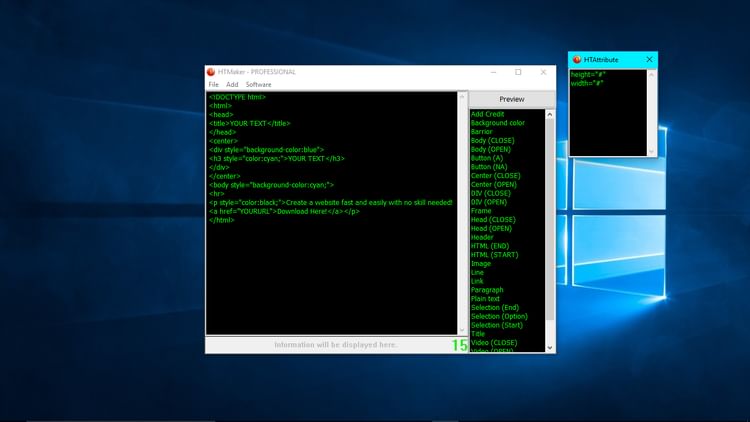Minimize the HTMaker window
Screen dimensions: 750x422
493,72
